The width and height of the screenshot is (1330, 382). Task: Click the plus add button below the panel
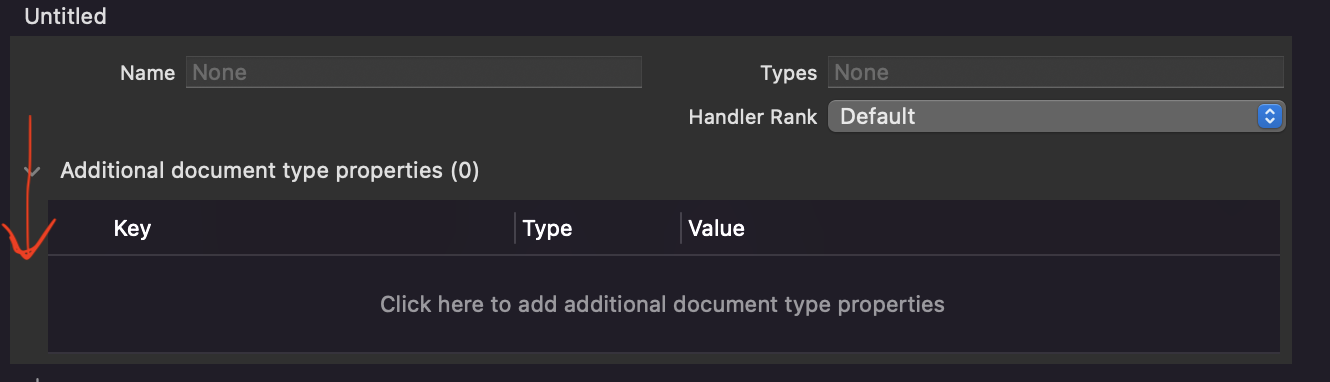coord(37,379)
